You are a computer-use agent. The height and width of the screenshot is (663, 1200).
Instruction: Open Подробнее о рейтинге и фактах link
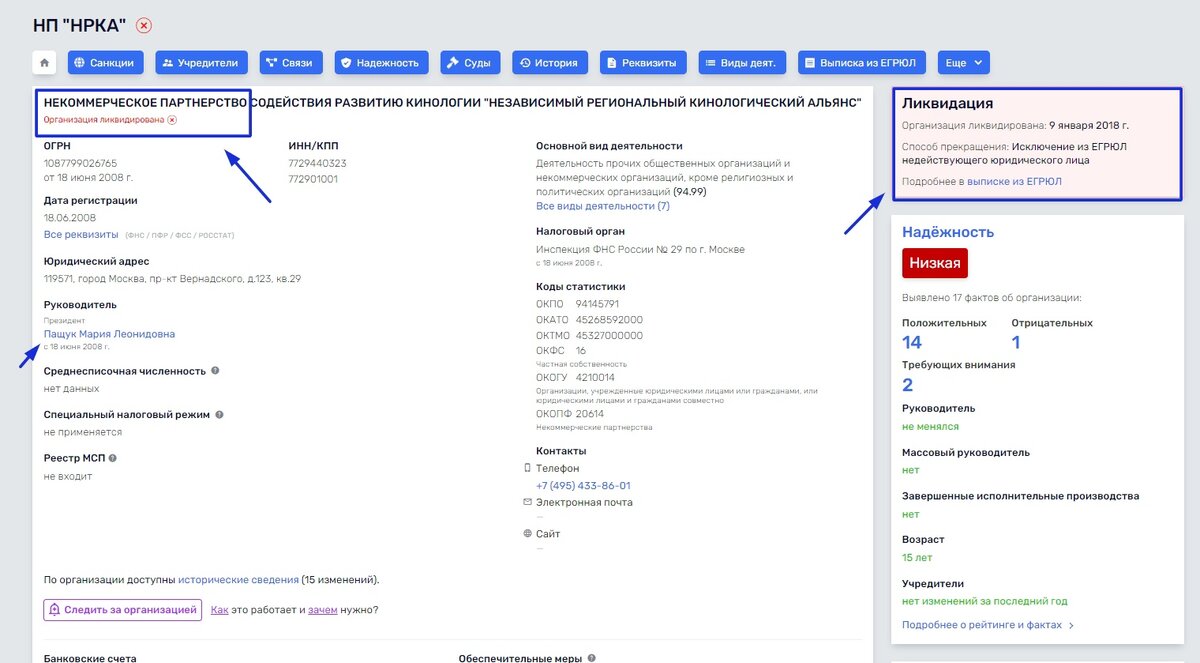[988, 625]
